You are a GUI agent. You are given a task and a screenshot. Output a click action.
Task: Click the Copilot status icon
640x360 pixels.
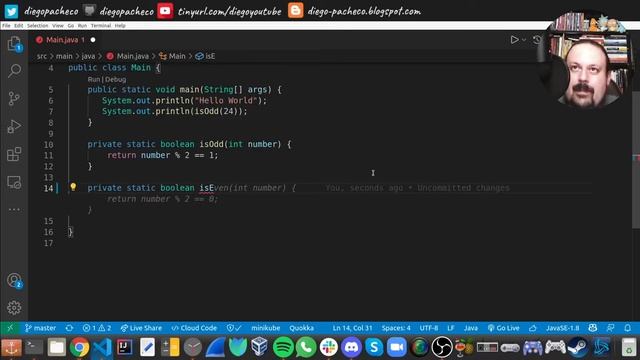coord(593,328)
